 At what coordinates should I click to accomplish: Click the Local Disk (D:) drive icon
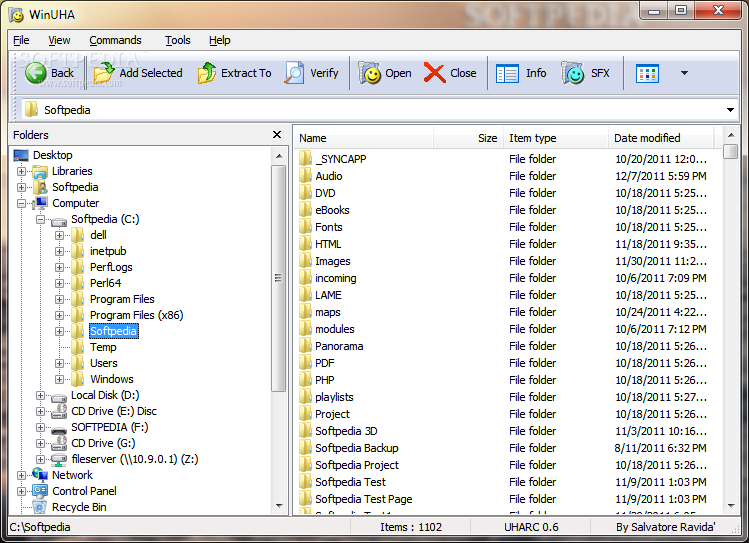coord(59,397)
